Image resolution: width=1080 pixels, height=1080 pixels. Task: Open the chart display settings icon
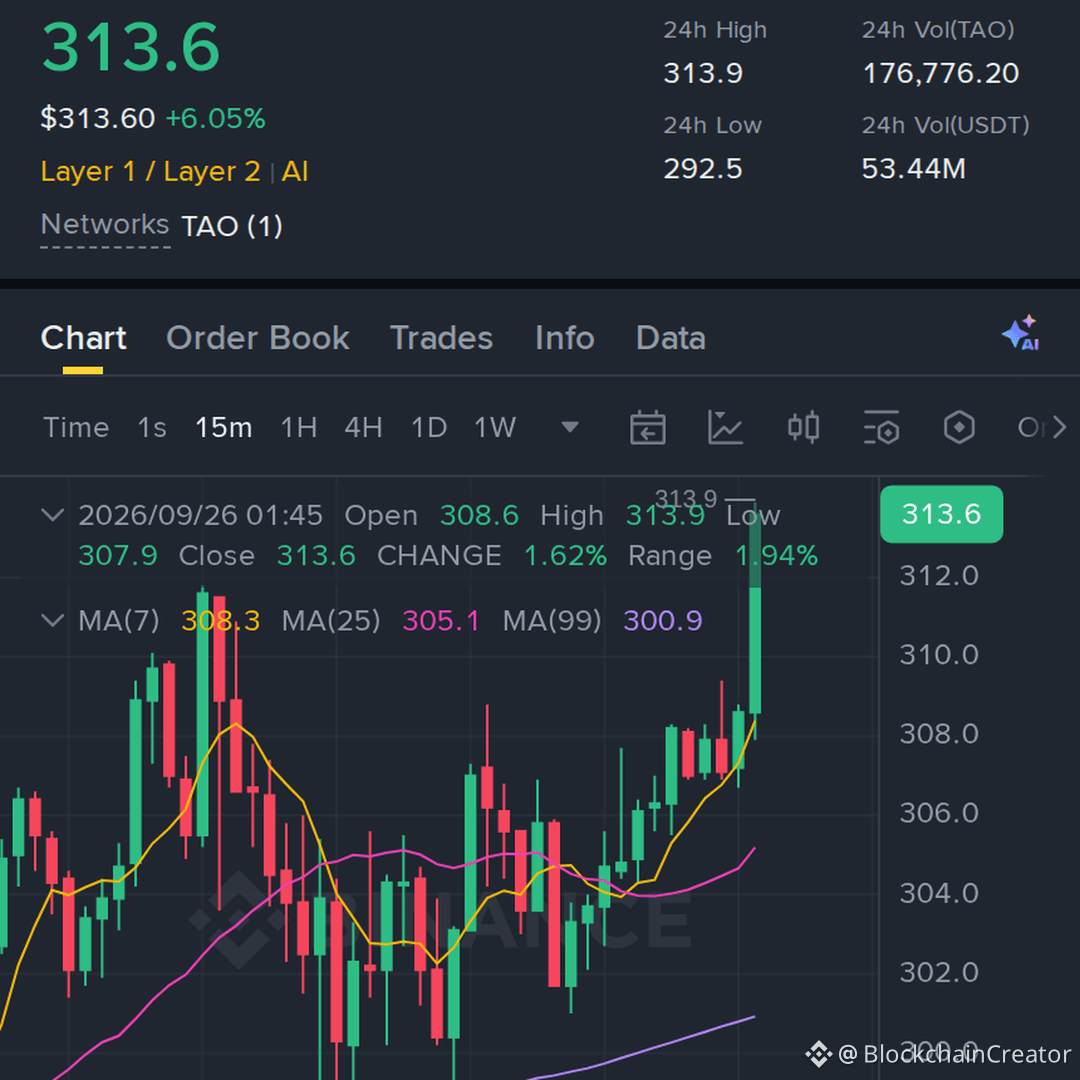click(881, 428)
